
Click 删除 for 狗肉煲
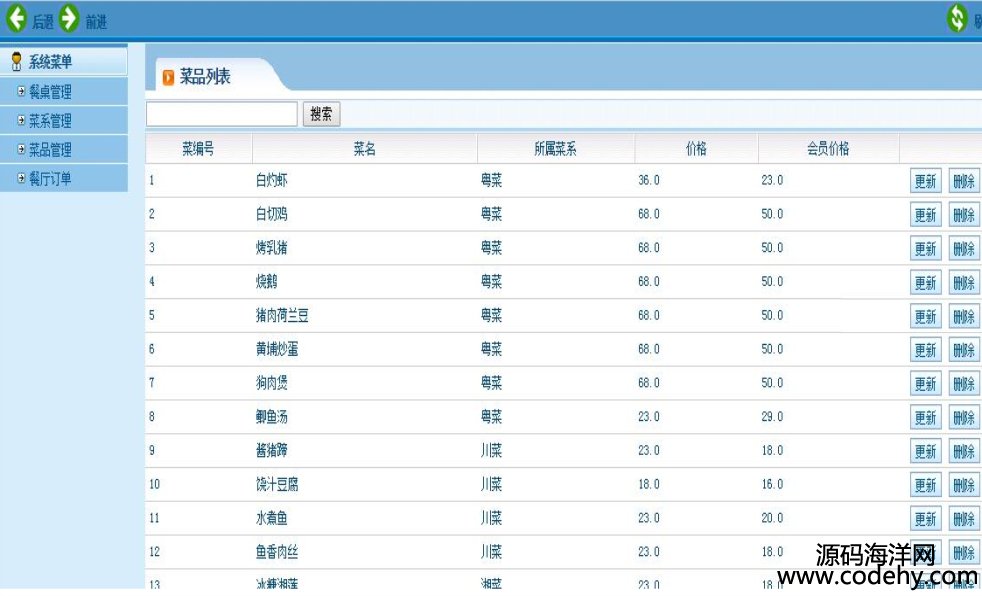[964, 384]
